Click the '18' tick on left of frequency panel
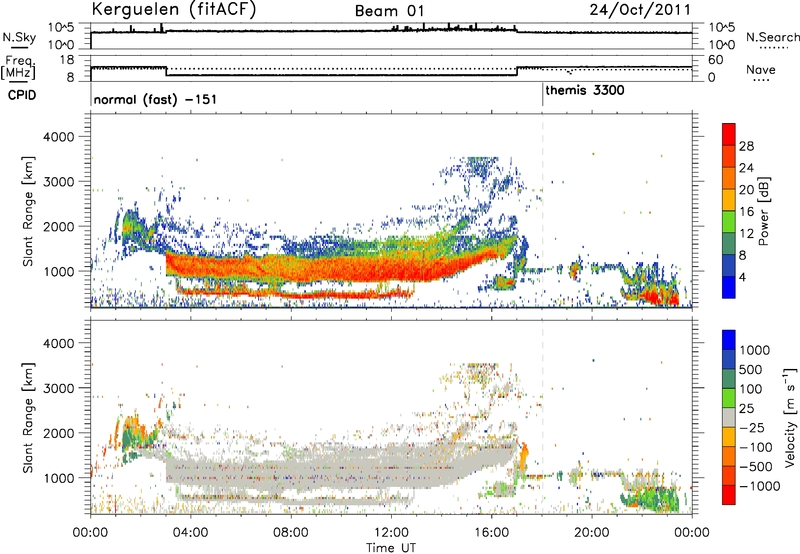 click(67, 60)
